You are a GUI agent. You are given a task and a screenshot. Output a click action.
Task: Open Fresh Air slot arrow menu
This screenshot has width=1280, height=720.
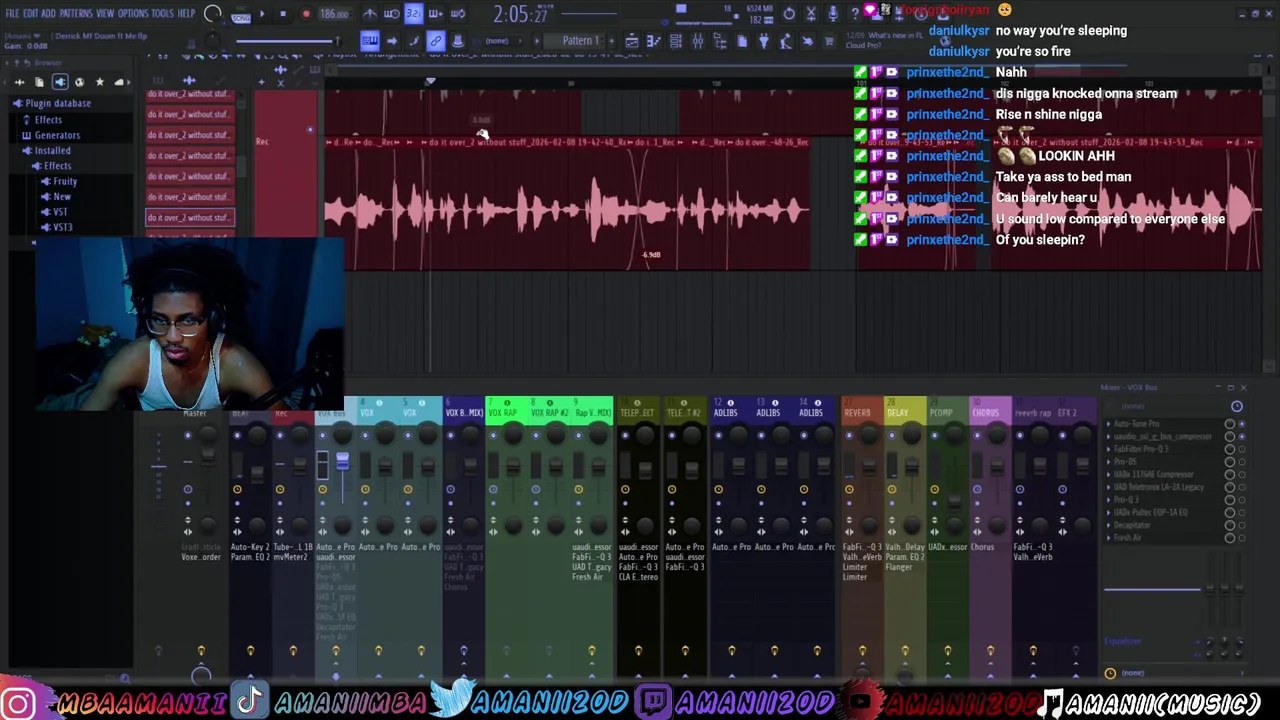pos(1109,537)
